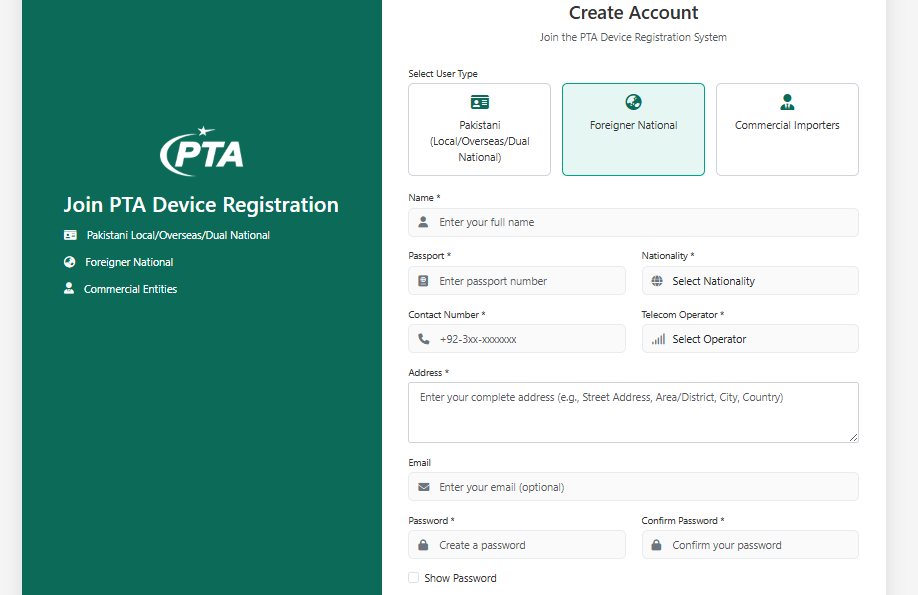
Task: Focus the Enter passport number field
Action: 517,281
